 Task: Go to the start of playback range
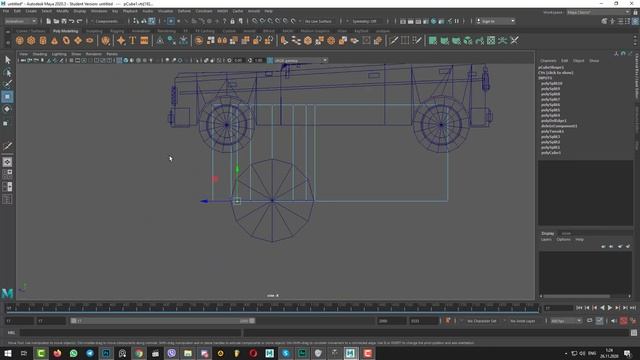(579, 308)
